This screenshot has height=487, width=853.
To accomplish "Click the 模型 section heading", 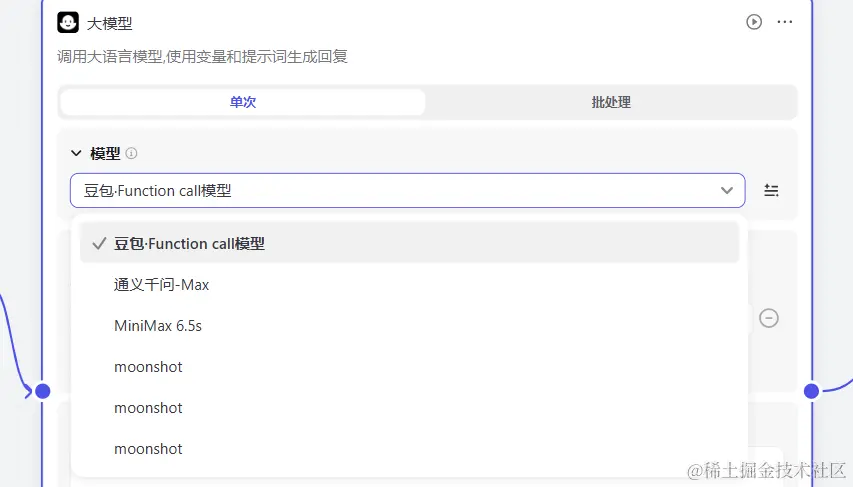I will pyautogui.click(x=105, y=153).
